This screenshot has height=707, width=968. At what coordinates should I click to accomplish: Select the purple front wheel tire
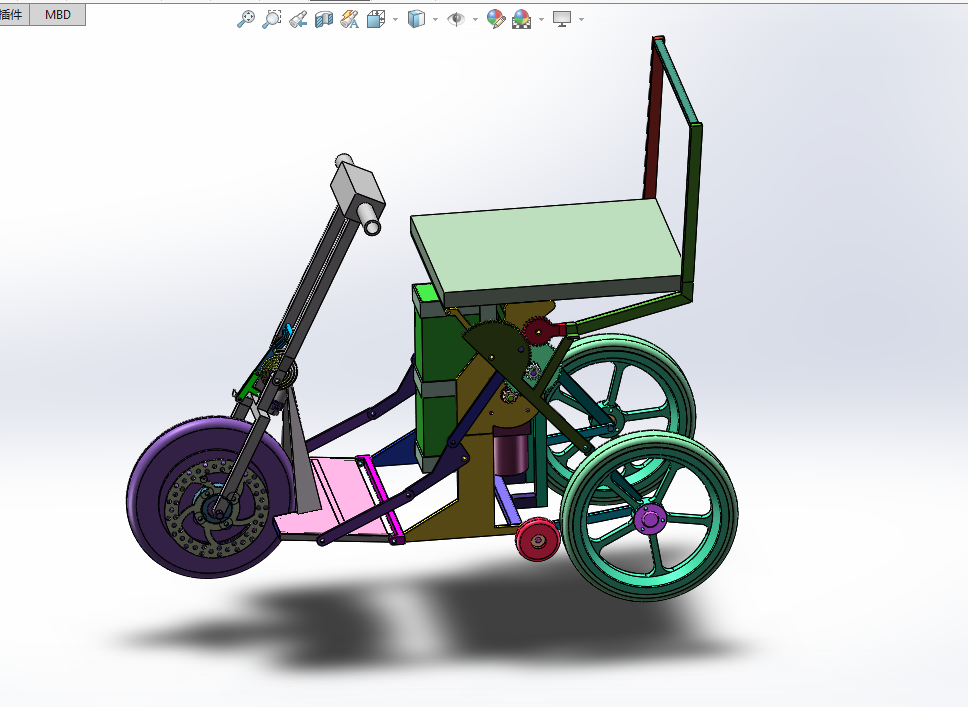point(148,500)
